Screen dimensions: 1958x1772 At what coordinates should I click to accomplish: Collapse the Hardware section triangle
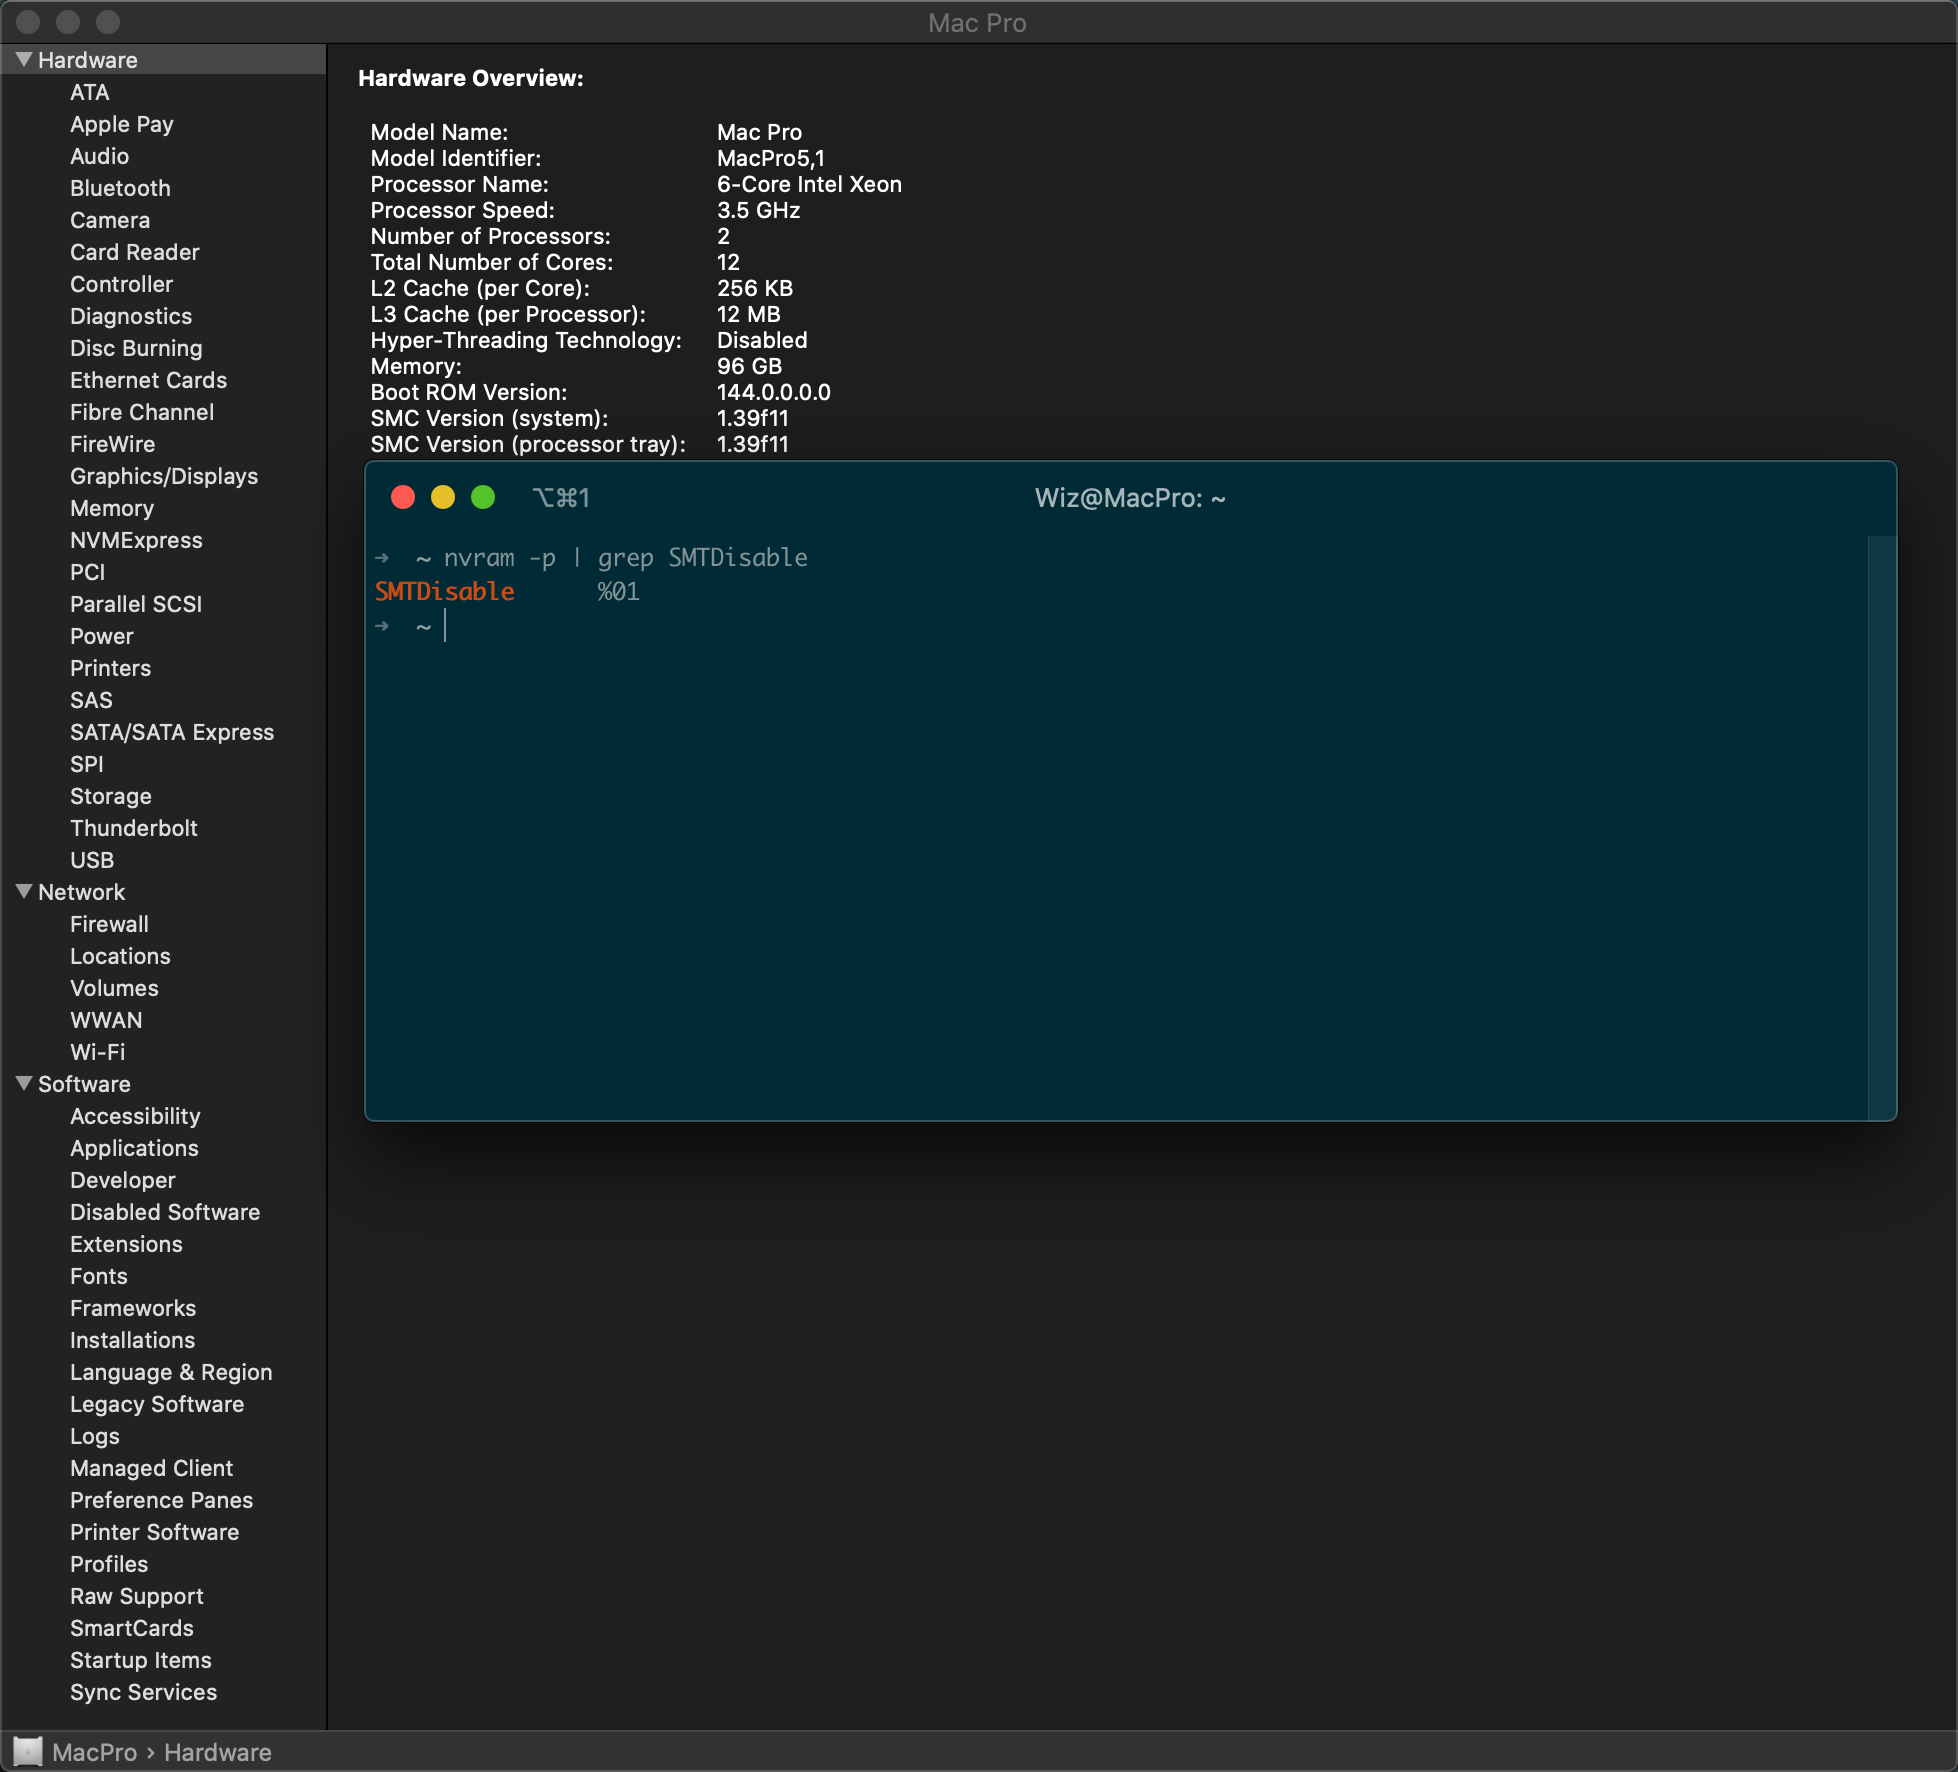coord(24,60)
